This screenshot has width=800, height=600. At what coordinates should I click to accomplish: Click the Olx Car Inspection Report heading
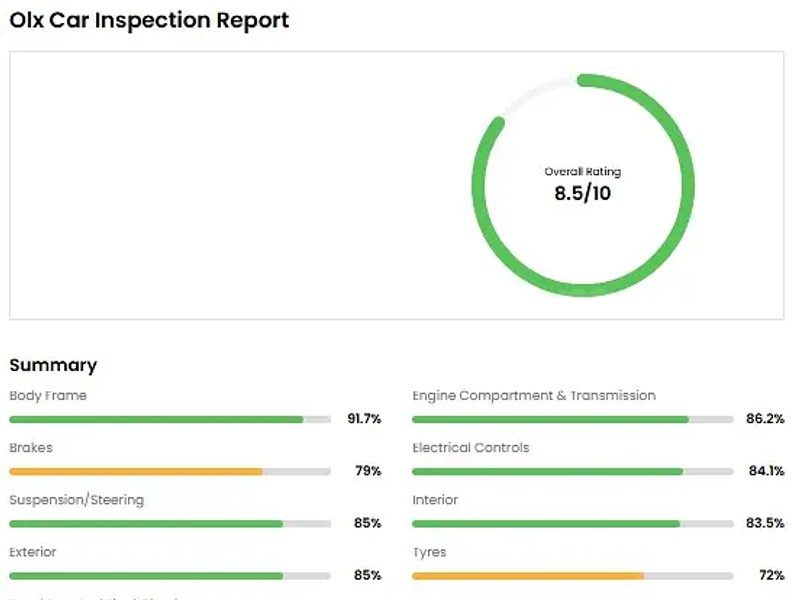point(149,20)
